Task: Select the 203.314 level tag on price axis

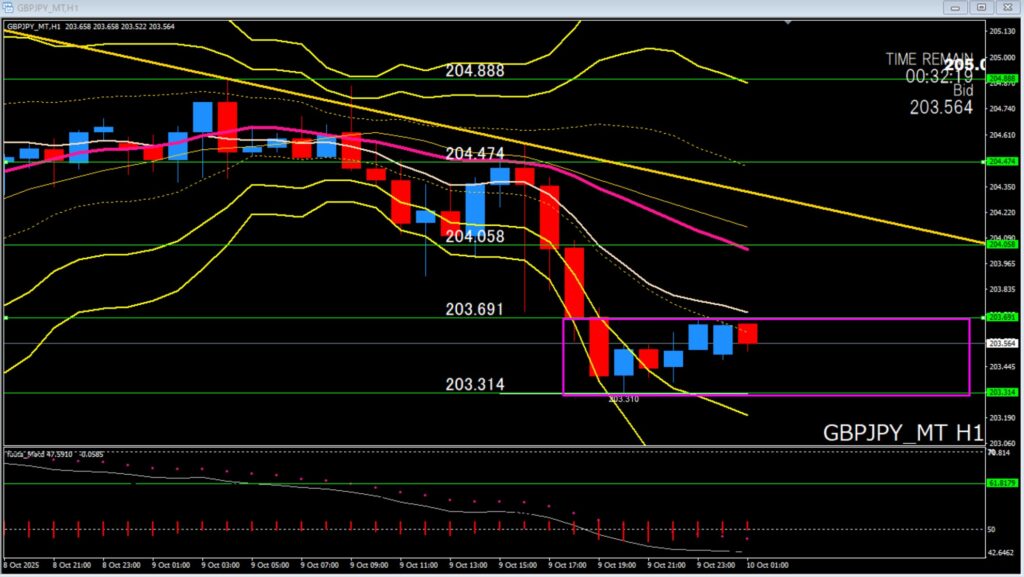Action: tap(1000, 393)
